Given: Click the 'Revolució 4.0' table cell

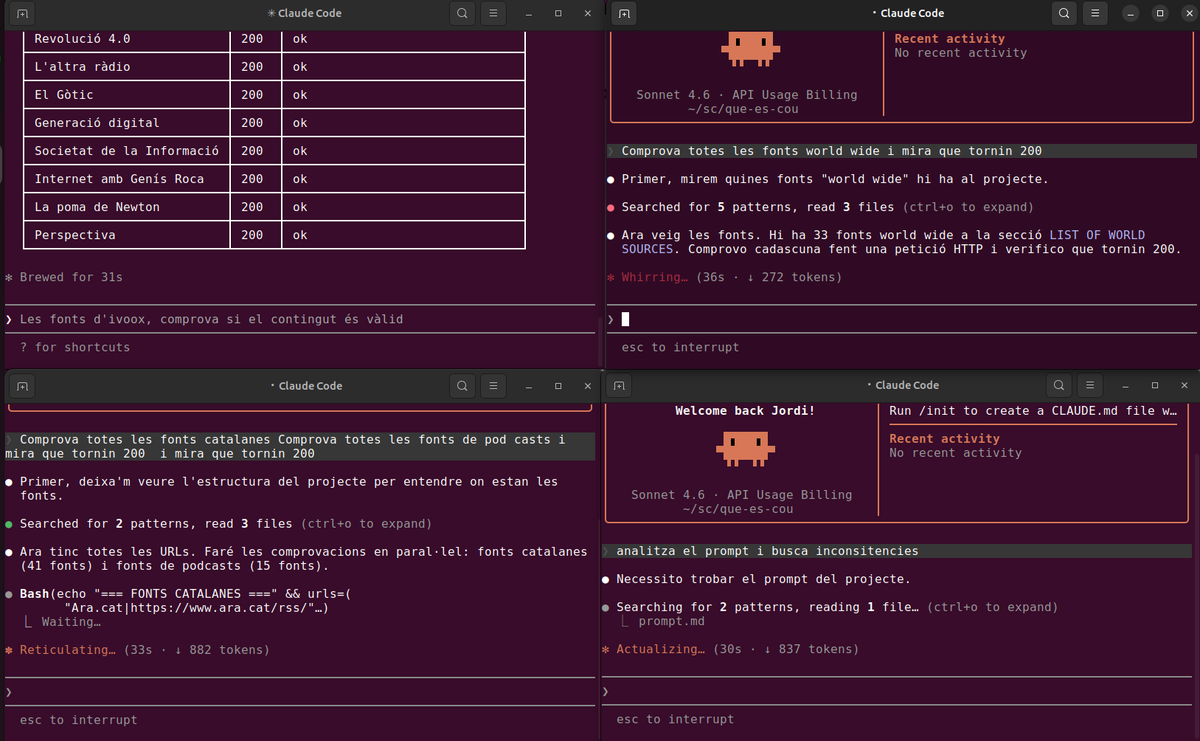Looking at the screenshot, I should pos(127,39).
